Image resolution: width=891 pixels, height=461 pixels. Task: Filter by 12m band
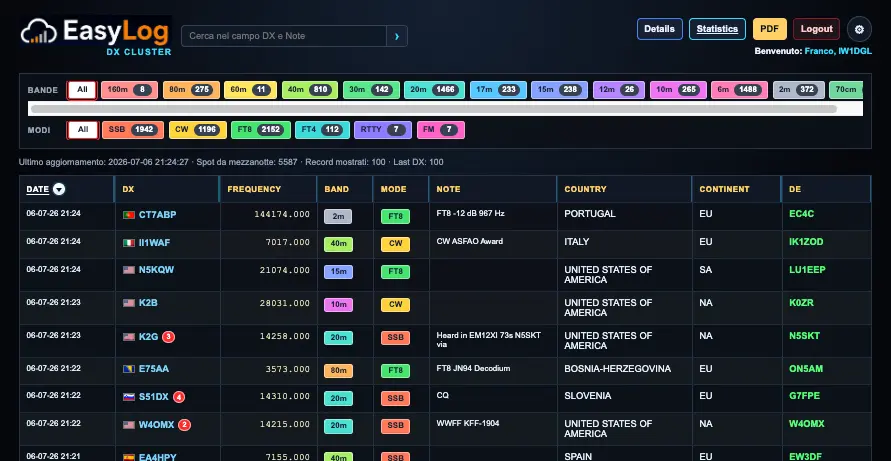pyautogui.click(x=619, y=90)
